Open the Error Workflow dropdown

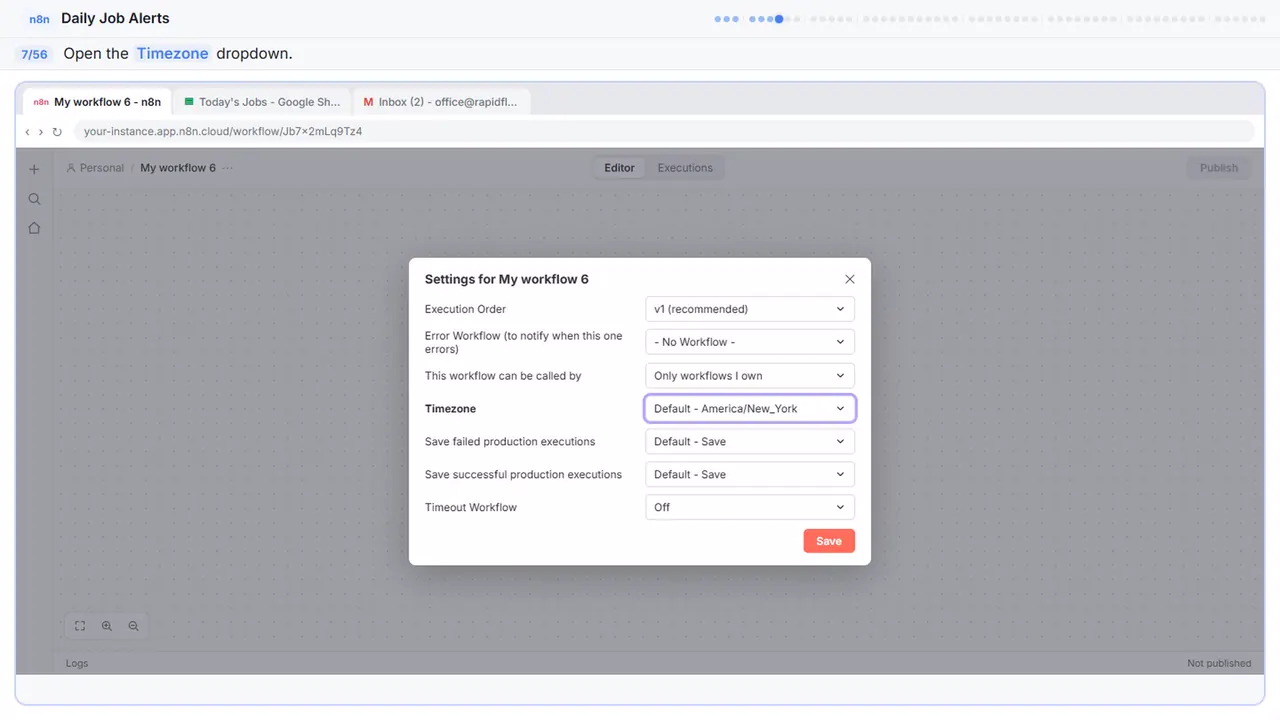[750, 342]
